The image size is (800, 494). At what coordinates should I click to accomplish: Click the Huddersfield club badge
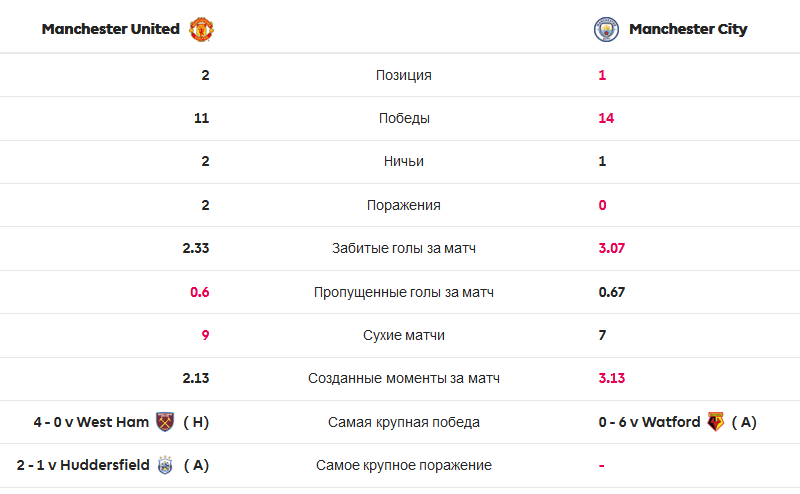(165, 465)
